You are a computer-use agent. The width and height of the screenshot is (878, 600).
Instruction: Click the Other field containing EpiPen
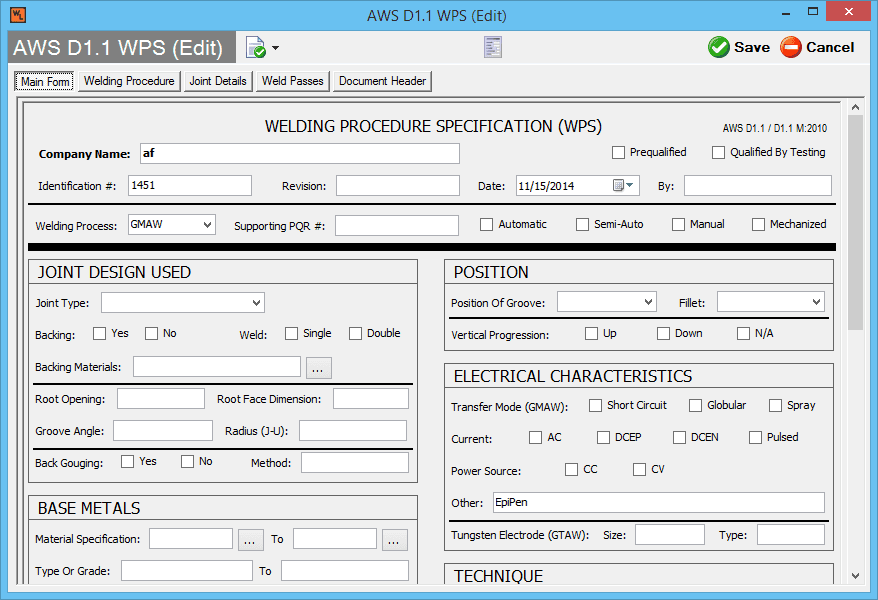click(x=658, y=503)
